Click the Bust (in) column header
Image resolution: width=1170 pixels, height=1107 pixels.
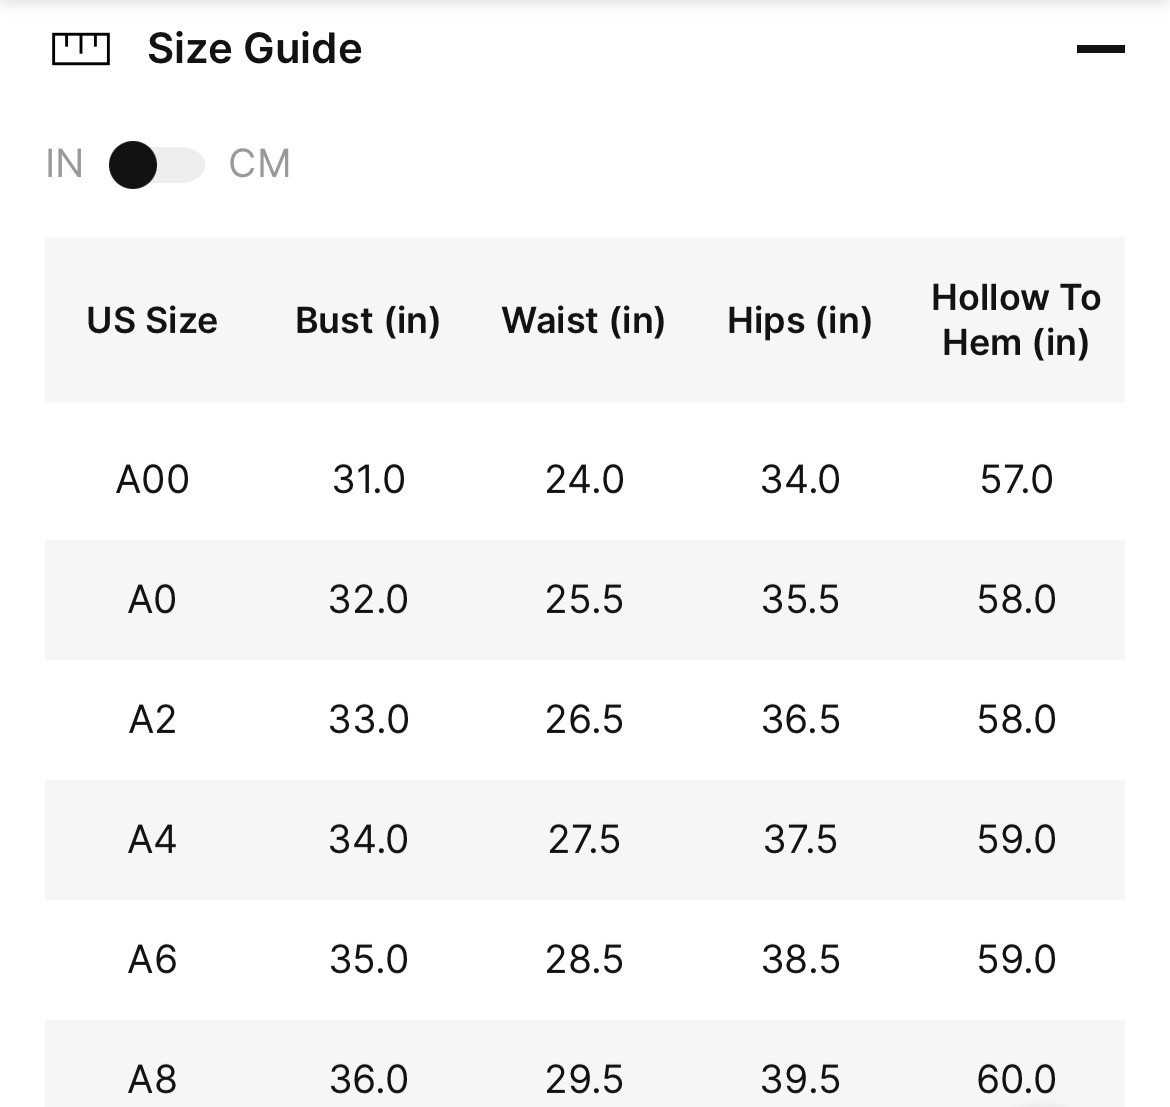click(368, 320)
